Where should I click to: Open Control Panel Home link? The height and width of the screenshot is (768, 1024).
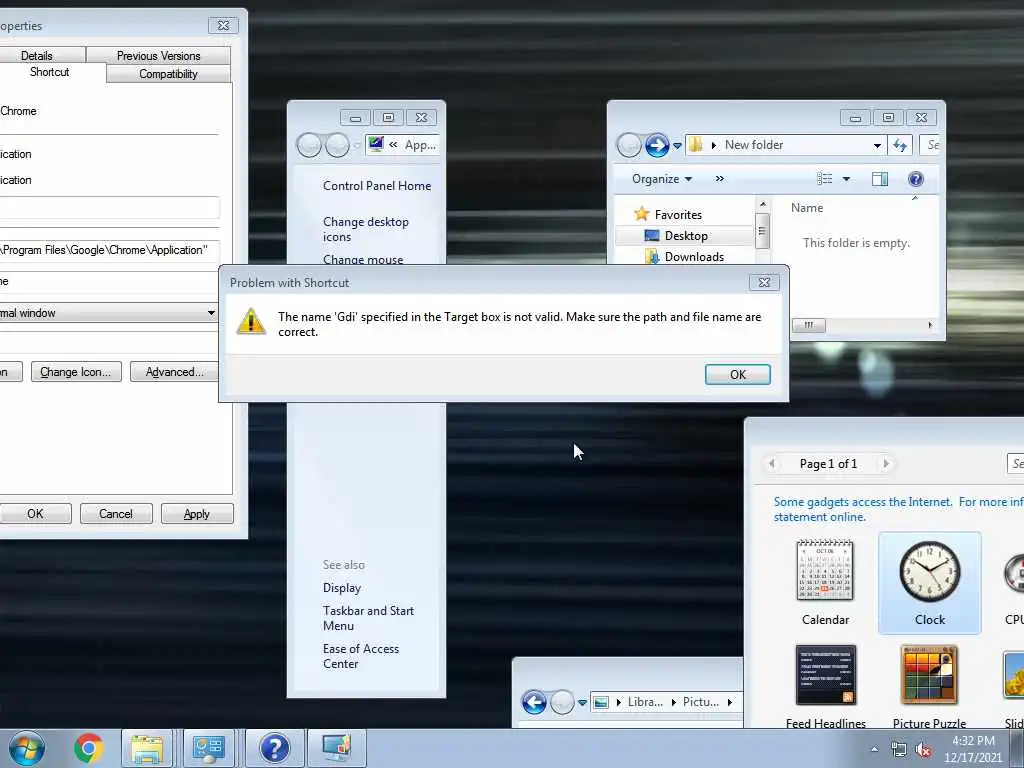(377, 186)
